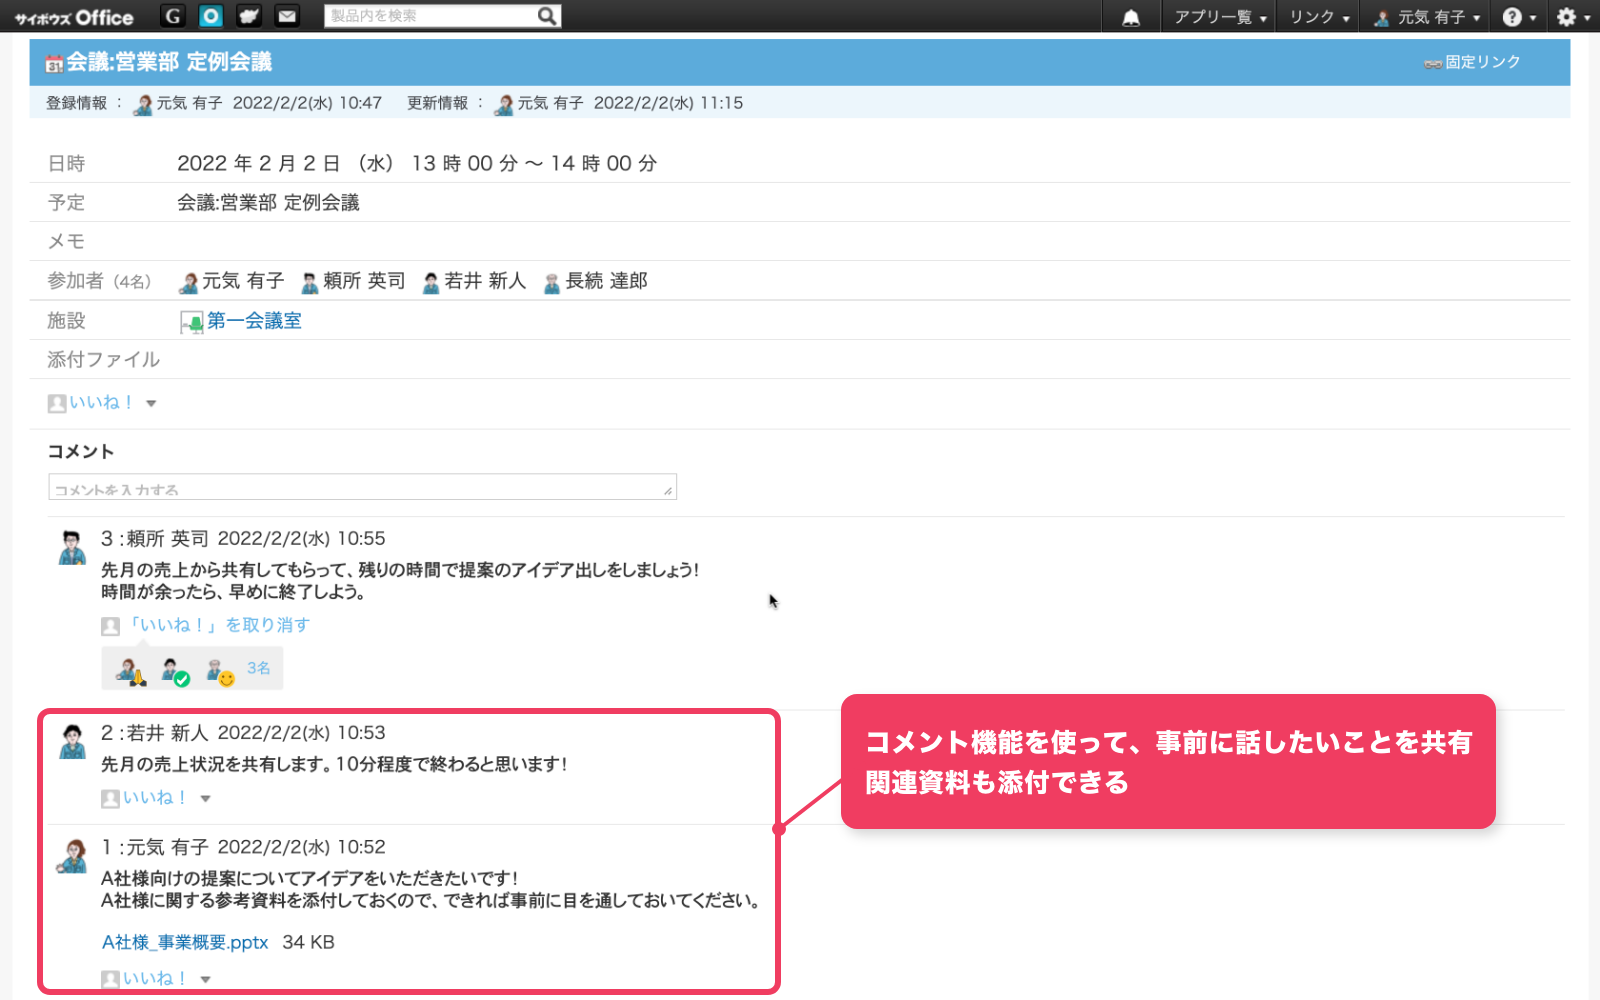
Task: Expand the アプリ一覧 dropdown
Action: coord(1219,17)
